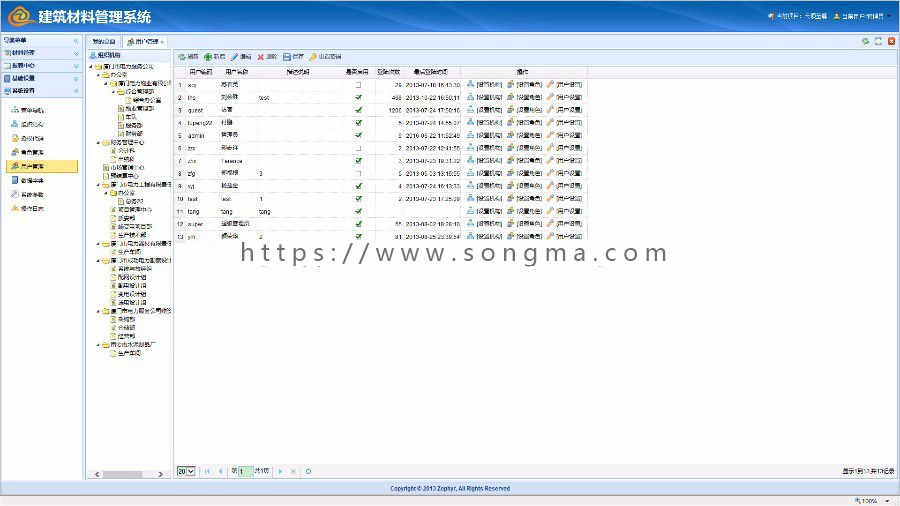Click the green refresh icon in the user grid toolbar

click(181, 57)
